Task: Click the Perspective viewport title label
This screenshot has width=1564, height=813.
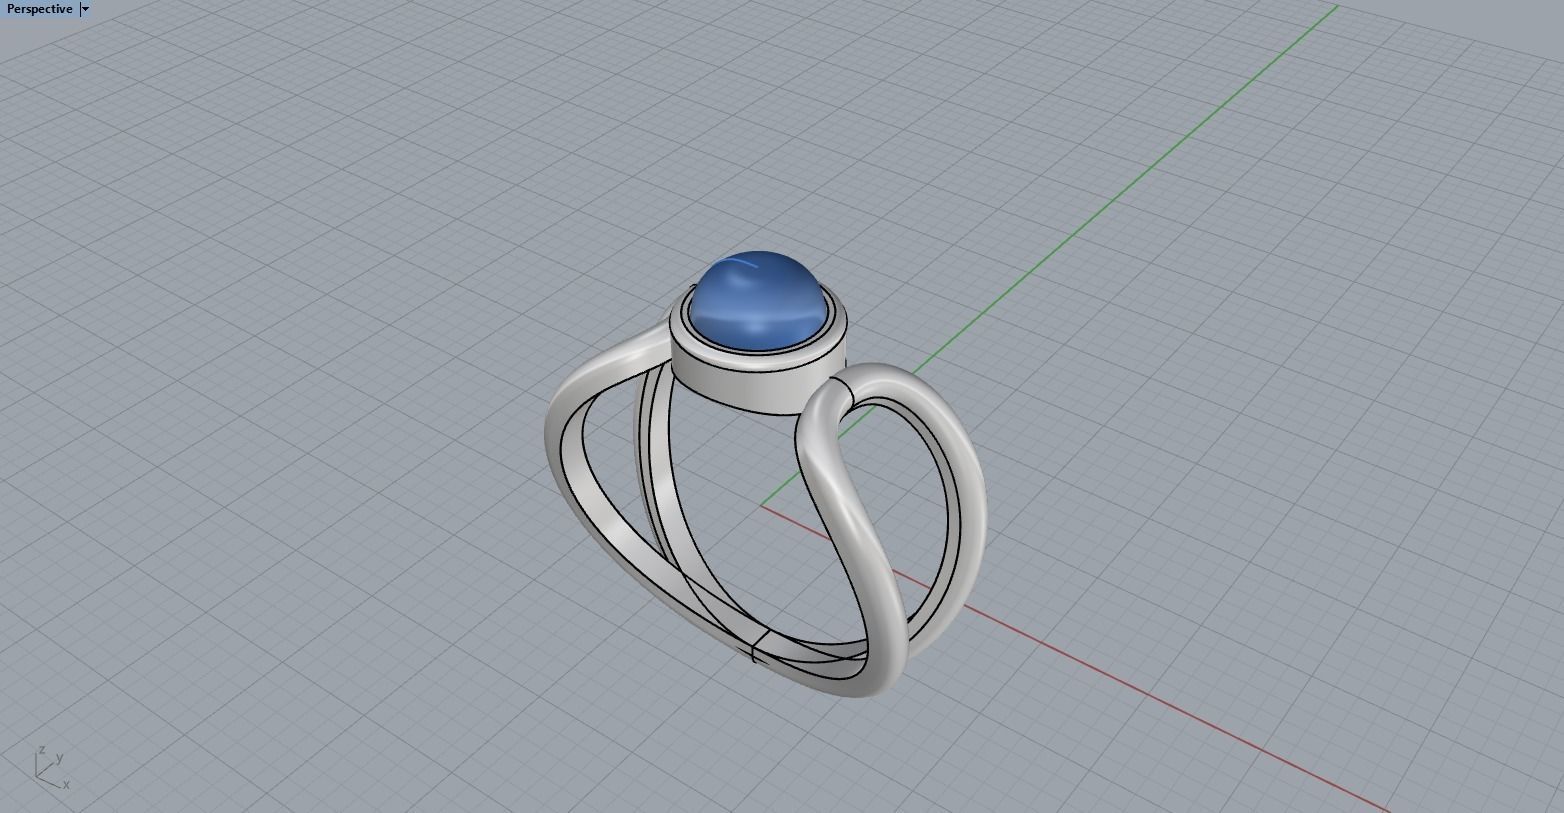Action: click(40, 9)
